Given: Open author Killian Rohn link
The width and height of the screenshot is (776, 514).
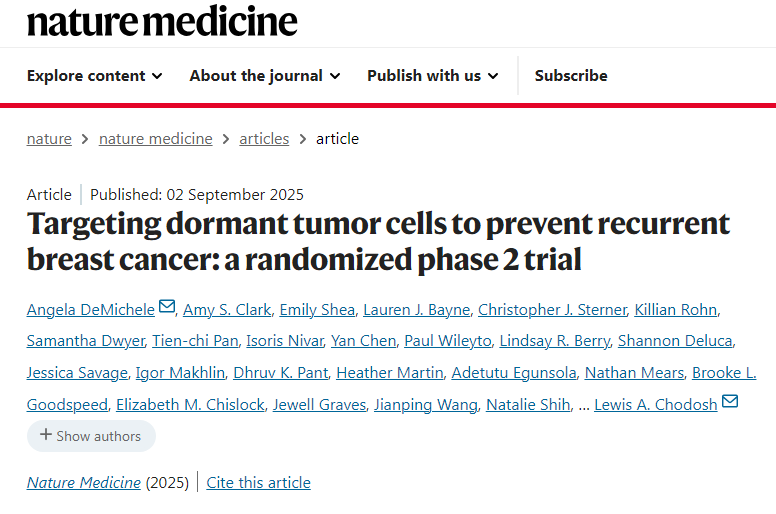Looking at the screenshot, I should click(676, 310).
